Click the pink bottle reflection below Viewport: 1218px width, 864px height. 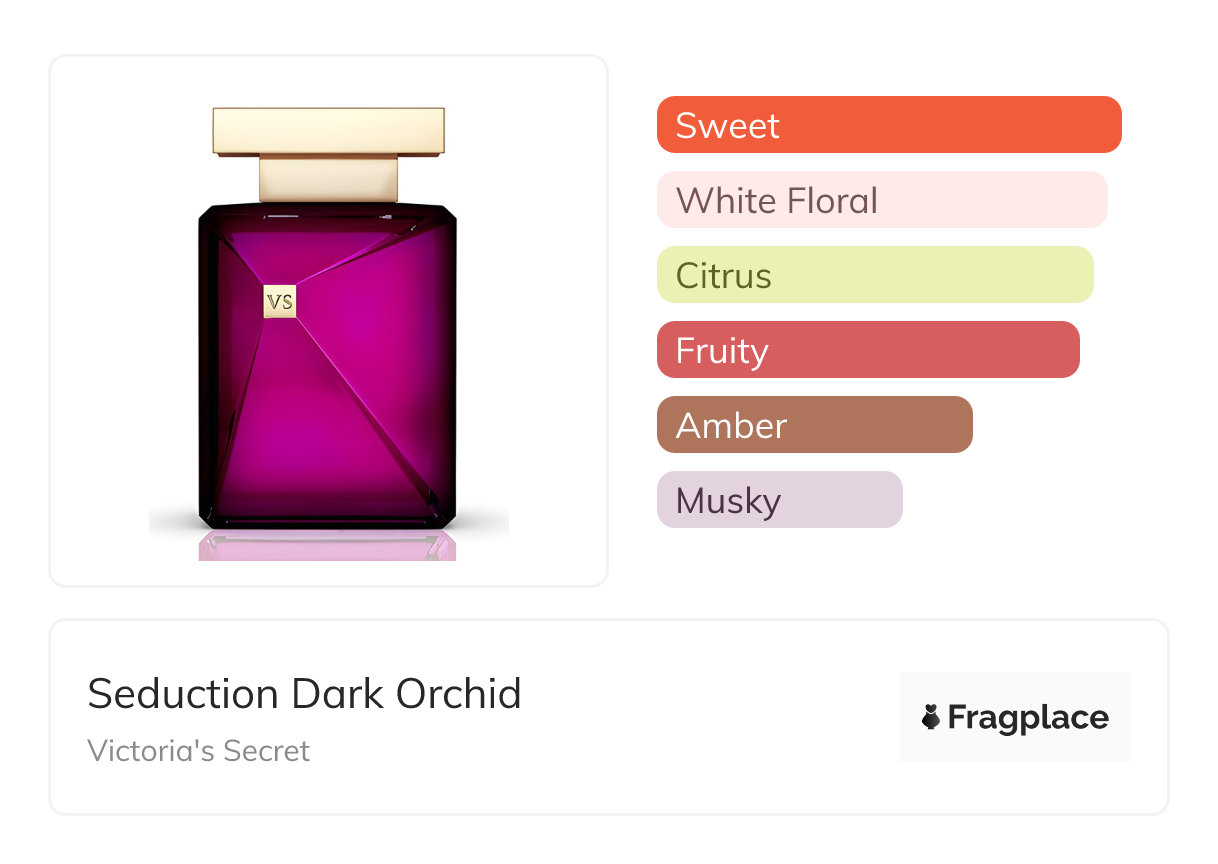click(x=327, y=546)
